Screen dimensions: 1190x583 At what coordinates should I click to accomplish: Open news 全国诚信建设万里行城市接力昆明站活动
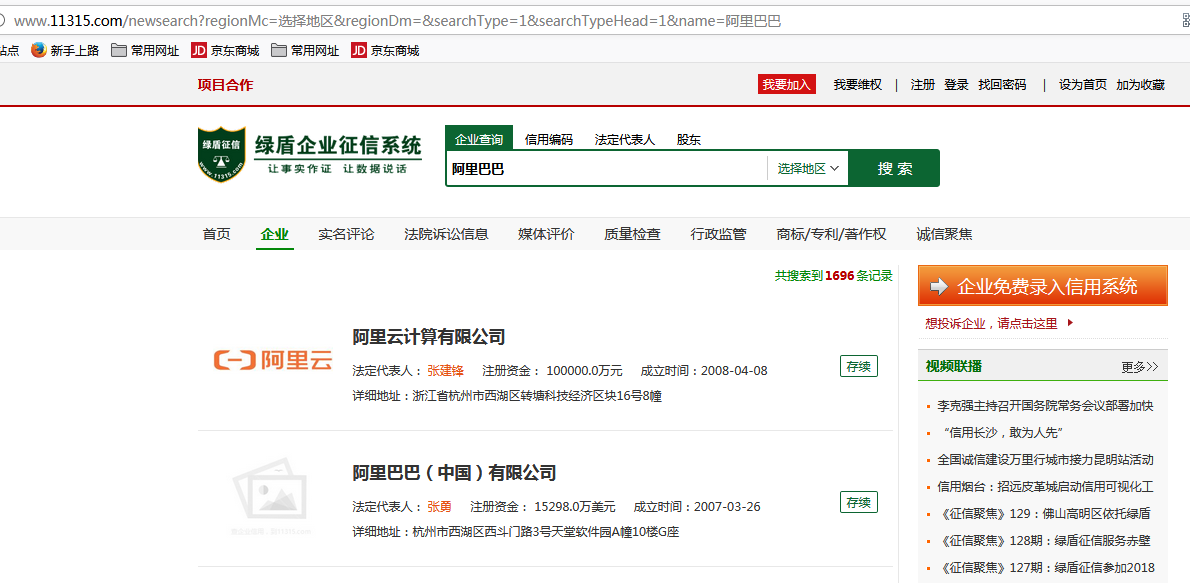coord(1046,460)
